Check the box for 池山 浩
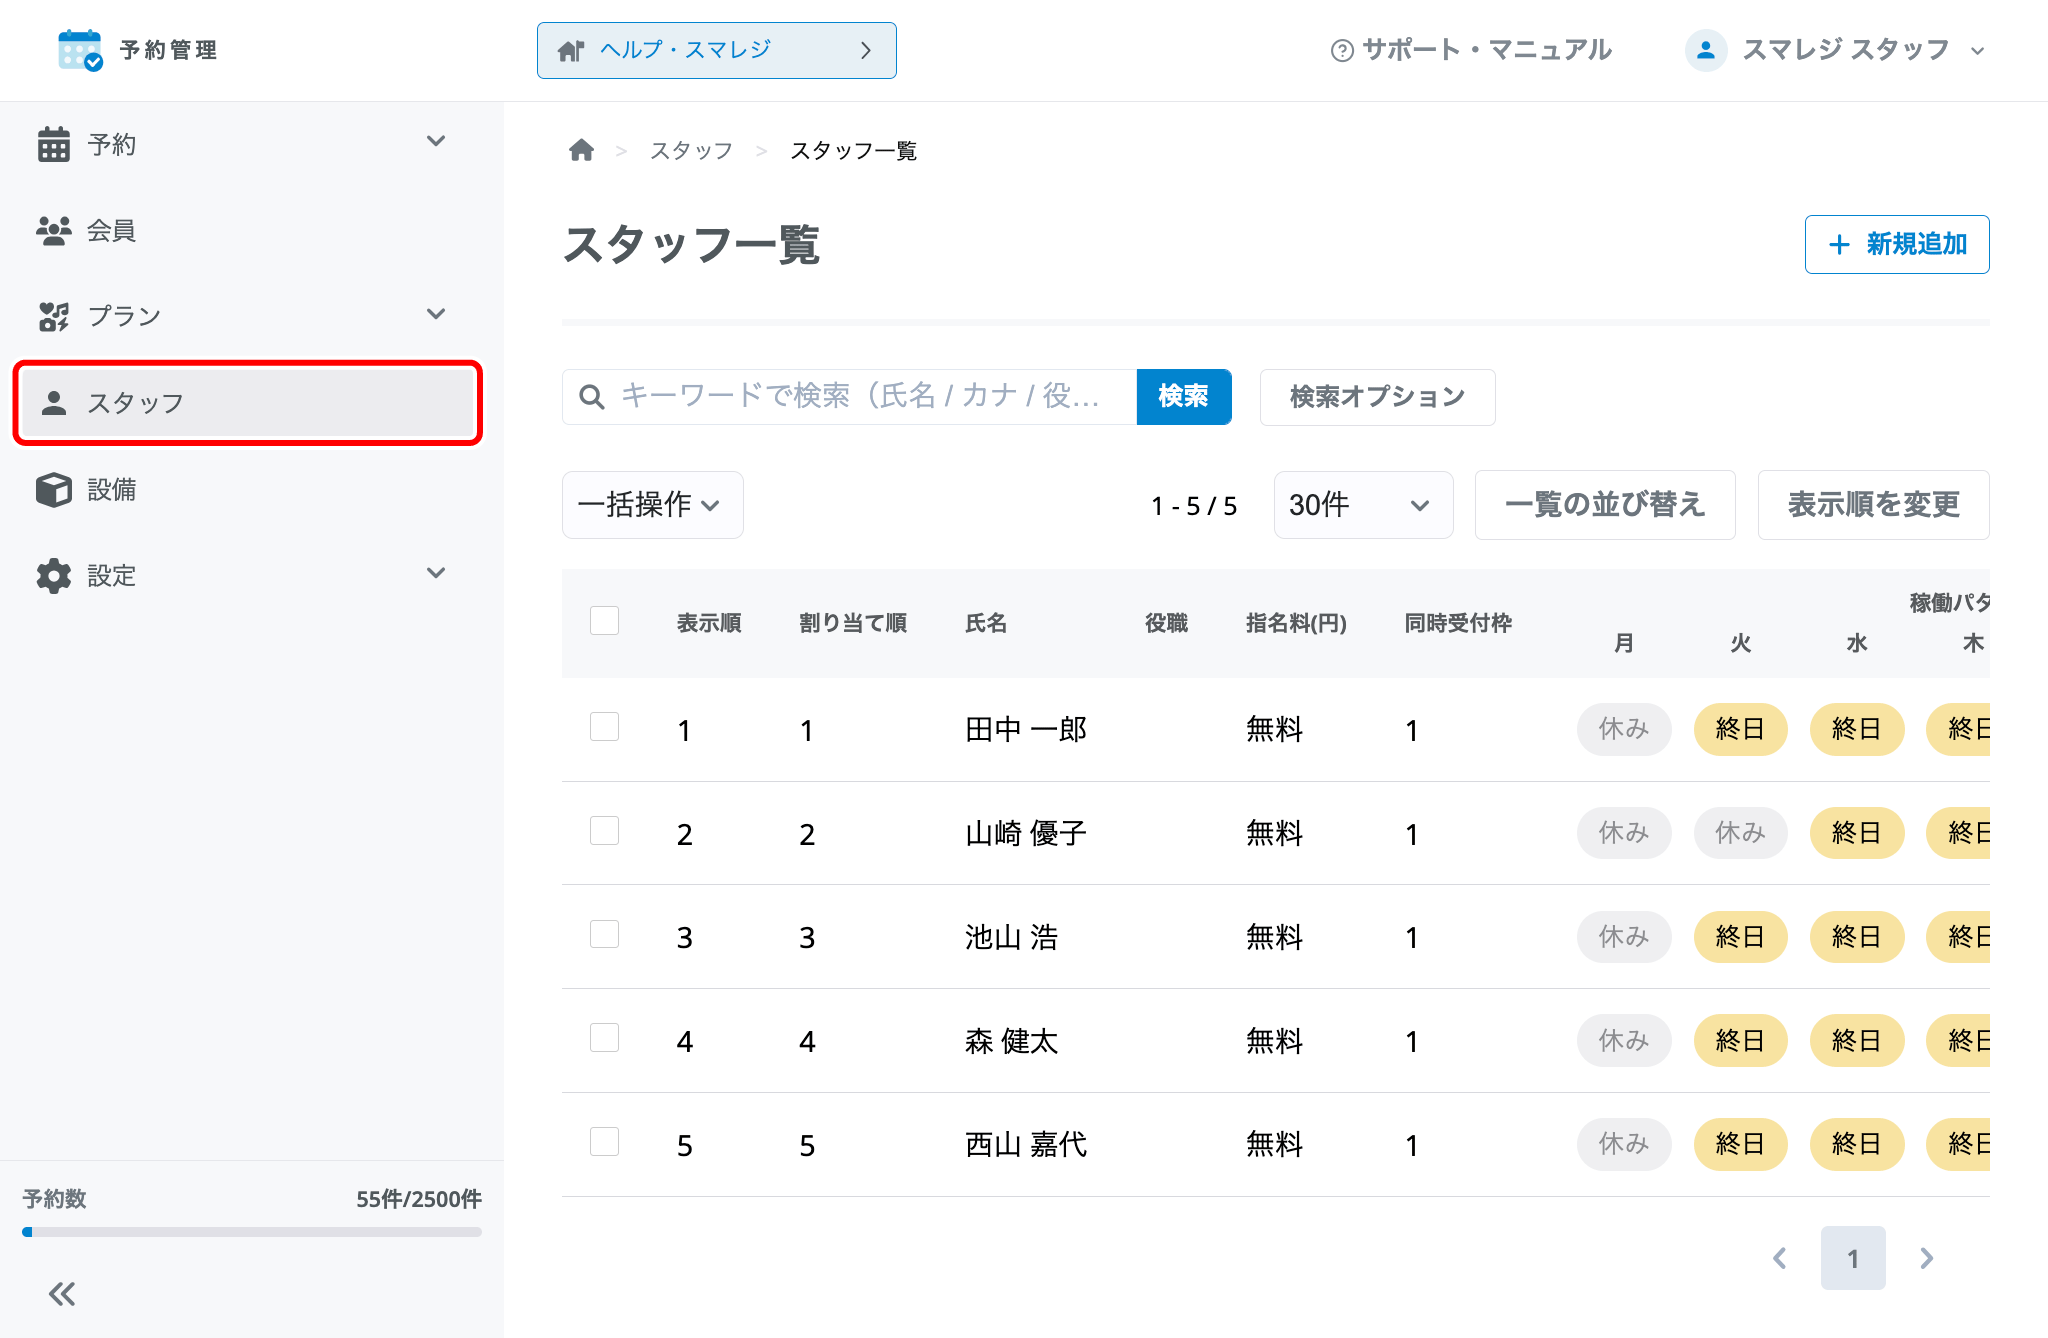The image size is (2048, 1338). tap(605, 934)
